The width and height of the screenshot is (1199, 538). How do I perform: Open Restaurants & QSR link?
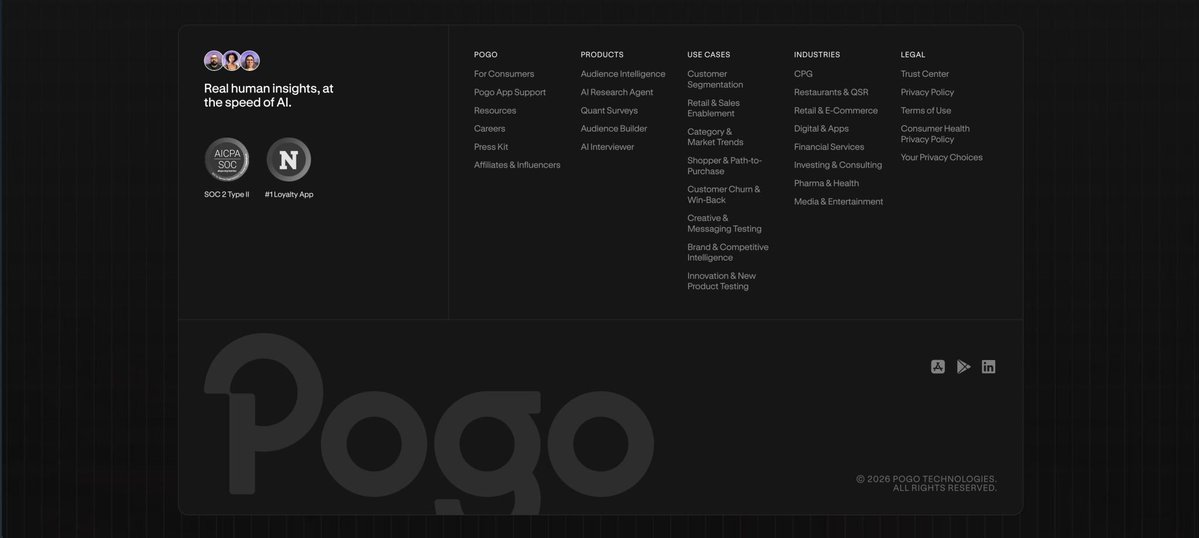(831, 92)
